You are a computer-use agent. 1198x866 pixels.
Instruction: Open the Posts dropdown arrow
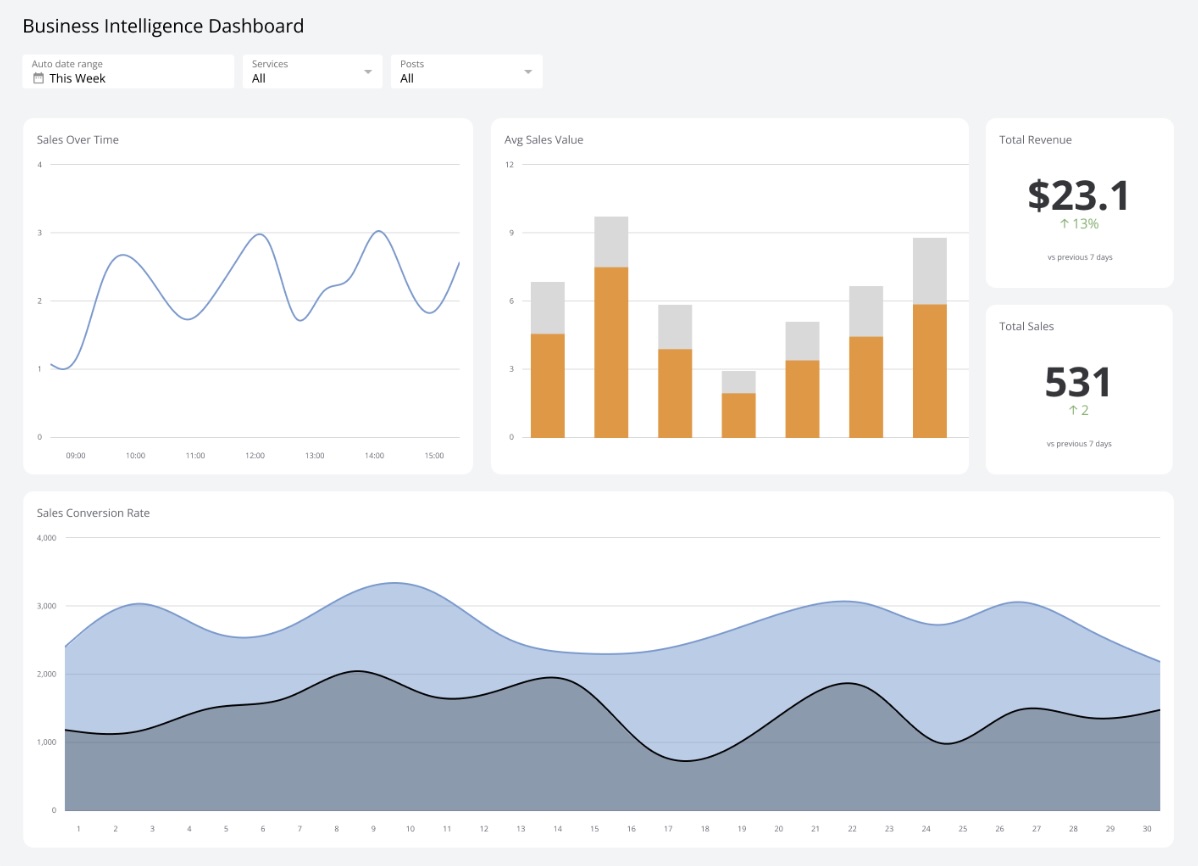527,71
